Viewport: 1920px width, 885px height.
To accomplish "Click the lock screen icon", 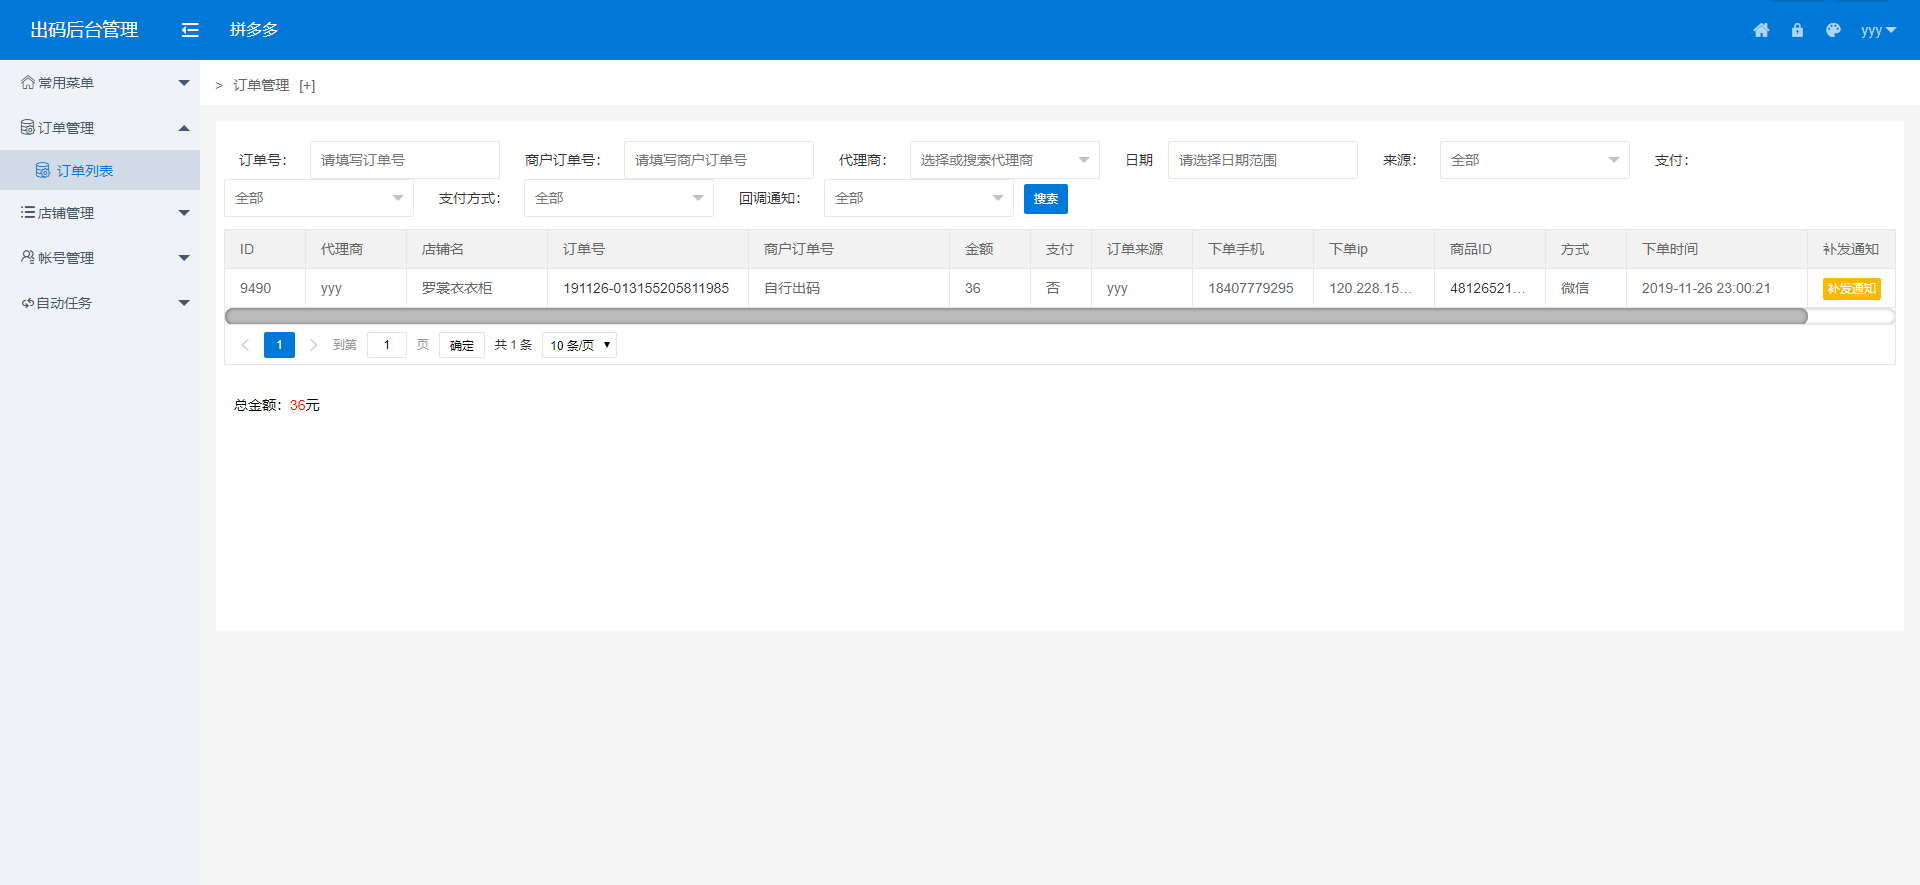I will pos(1797,30).
